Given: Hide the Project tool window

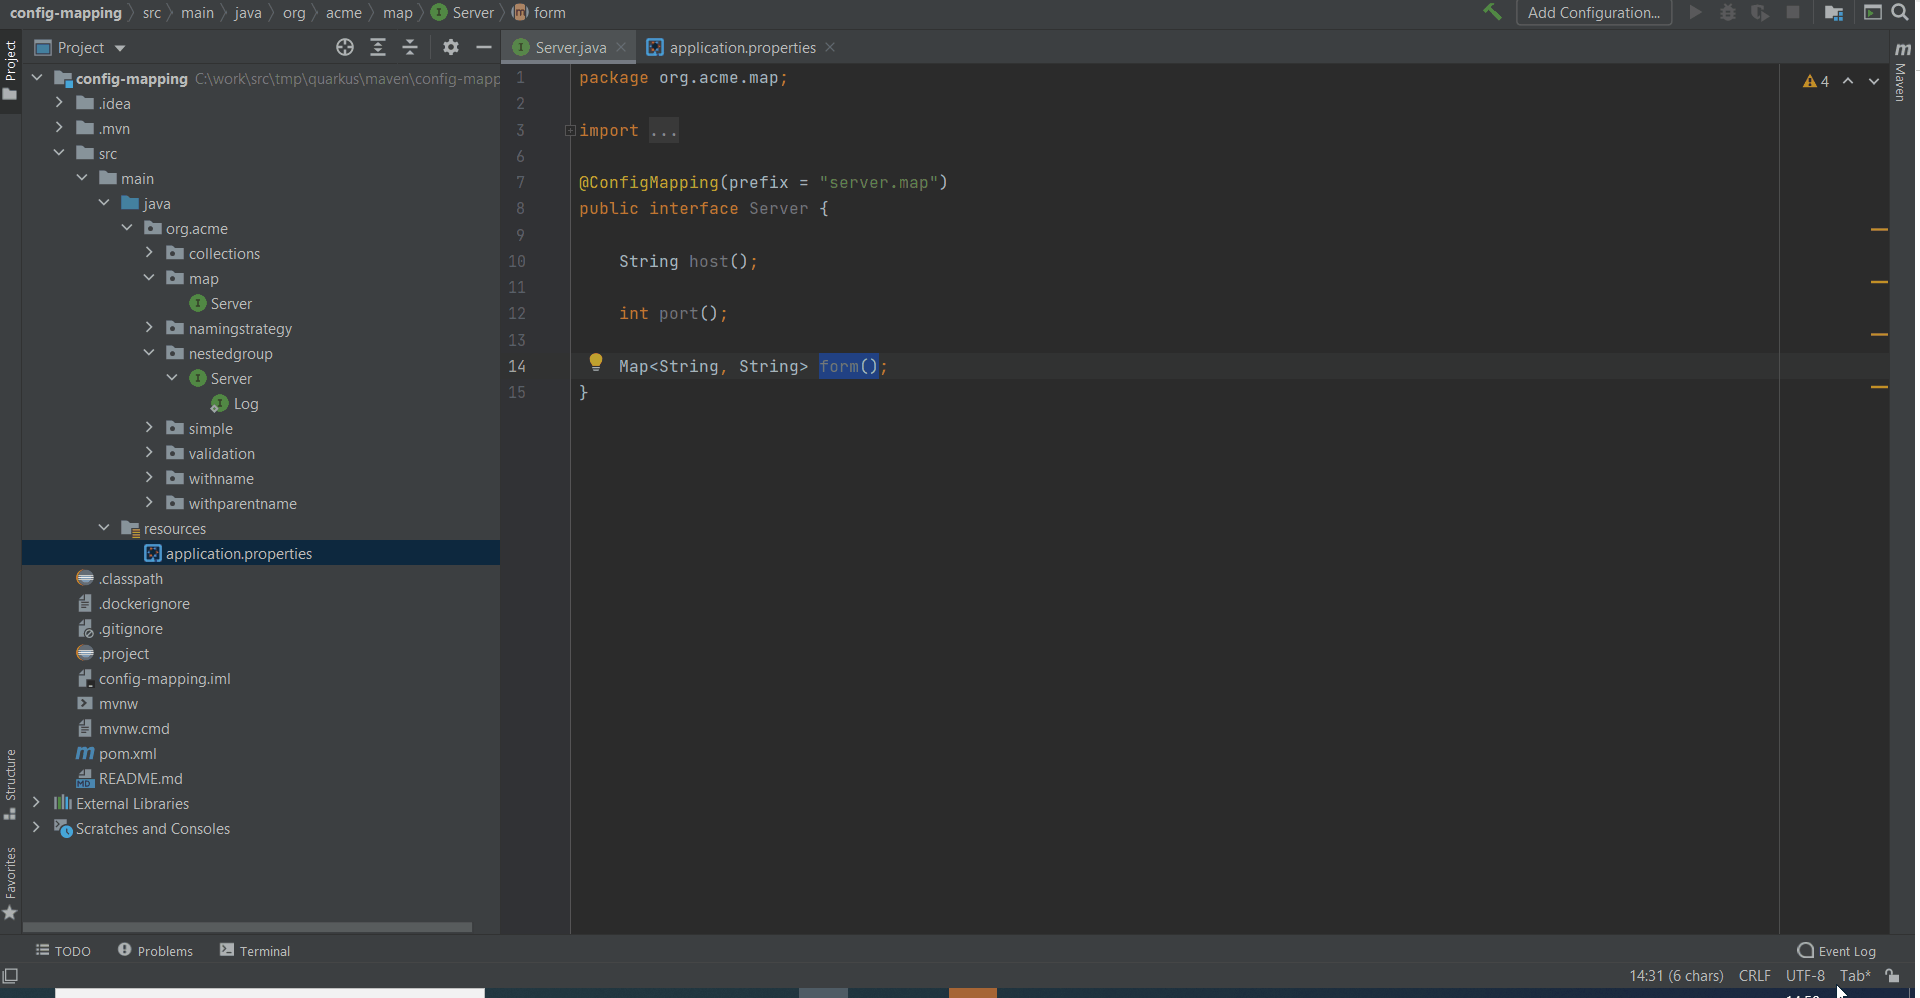Looking at the screenshot, I should (x=484, y=47).
